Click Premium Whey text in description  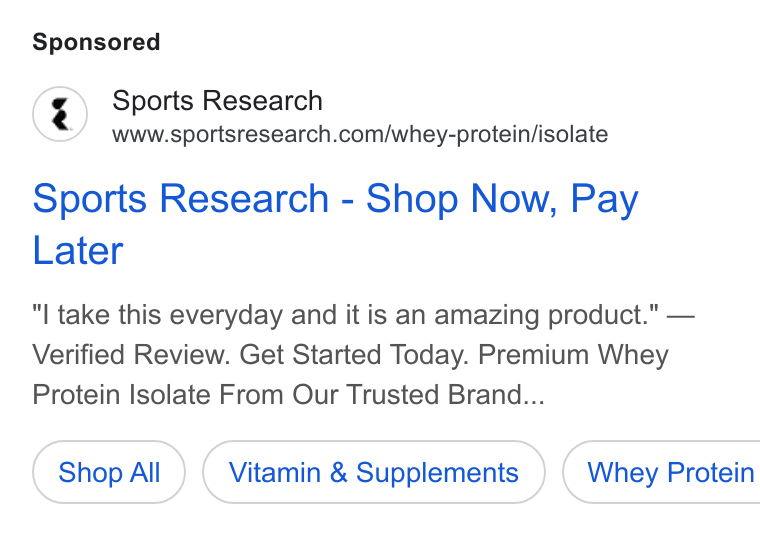point(573,355)
